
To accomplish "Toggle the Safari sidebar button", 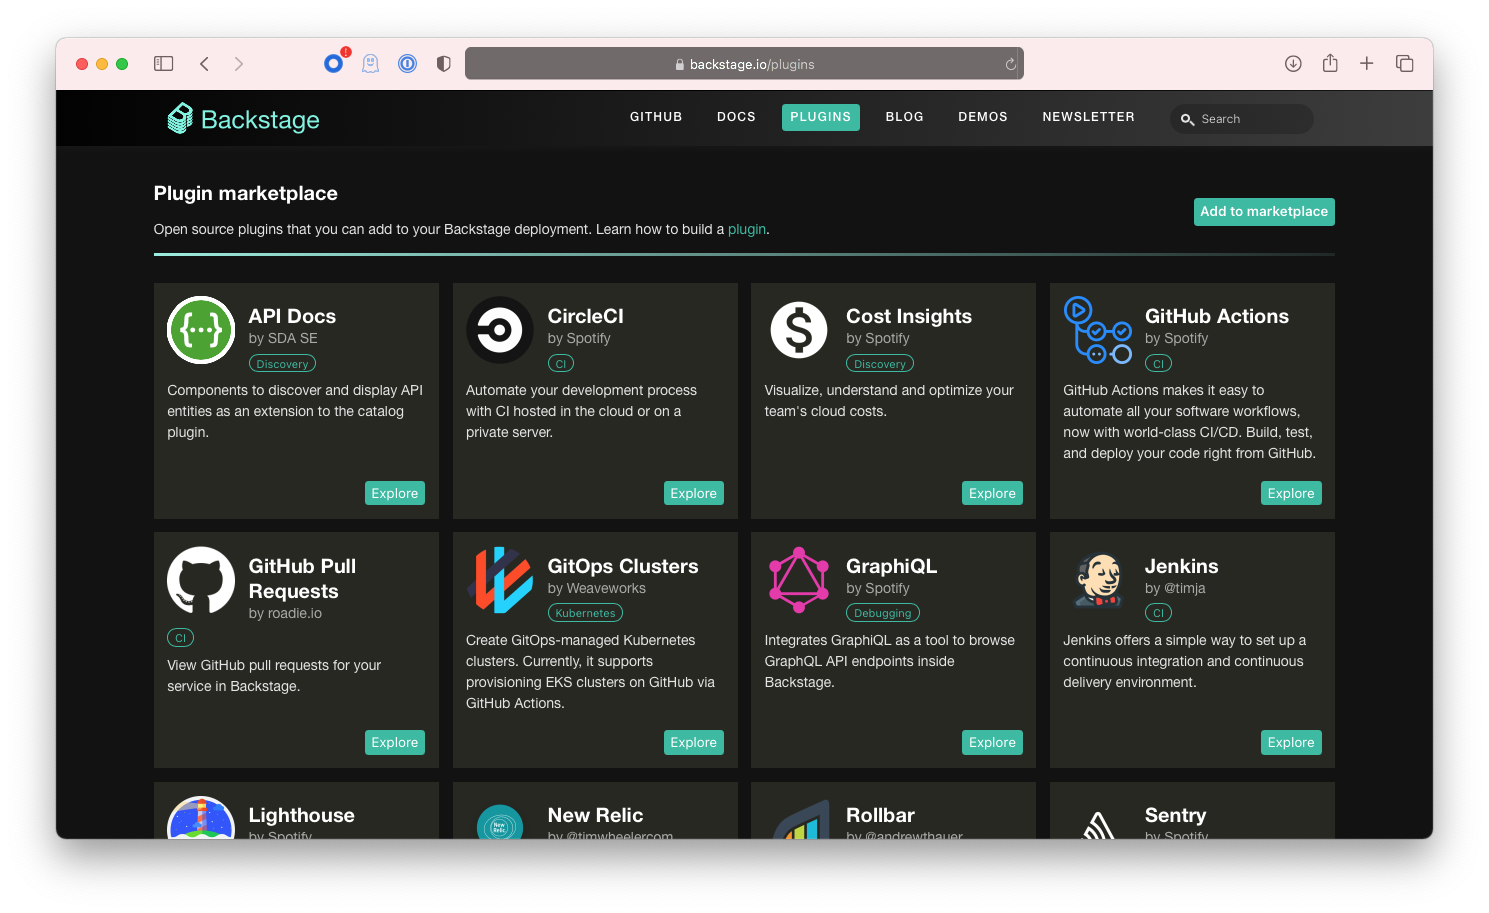I will coord(164,64).
